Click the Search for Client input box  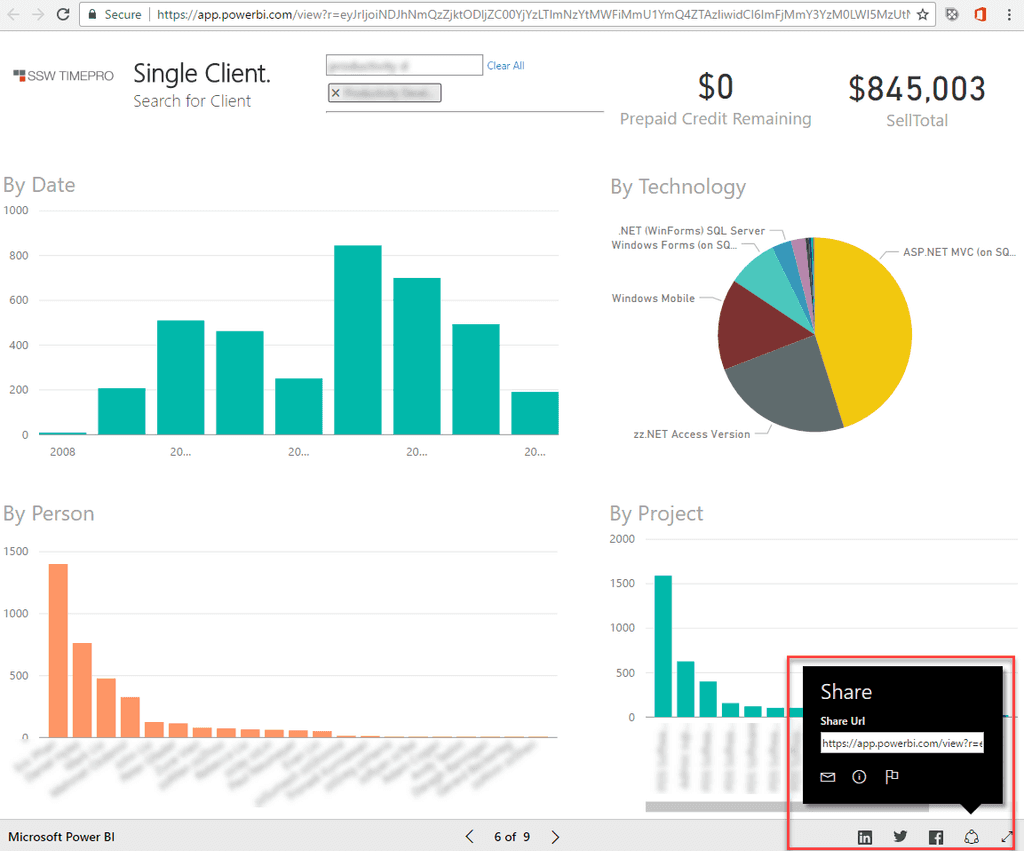pos(404,64)
